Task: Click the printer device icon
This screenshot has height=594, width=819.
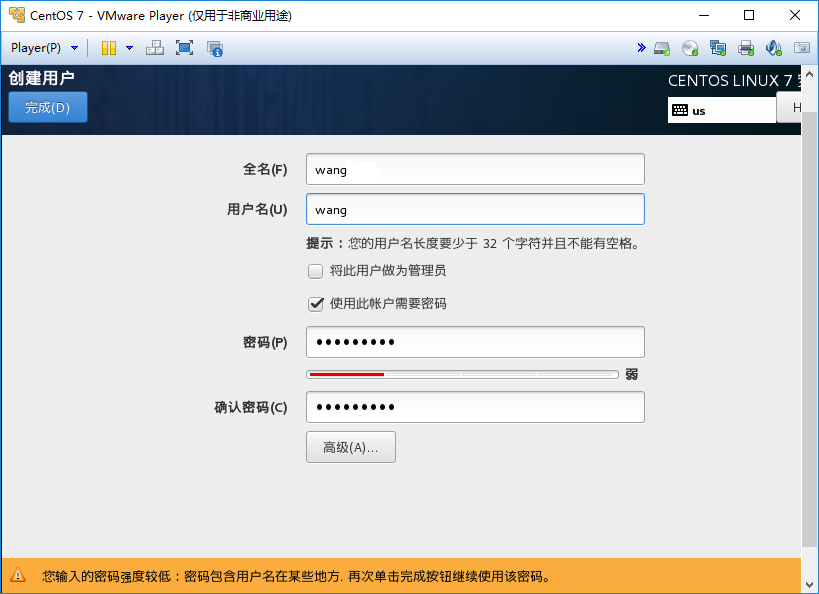Action: (x=746, y=49)
